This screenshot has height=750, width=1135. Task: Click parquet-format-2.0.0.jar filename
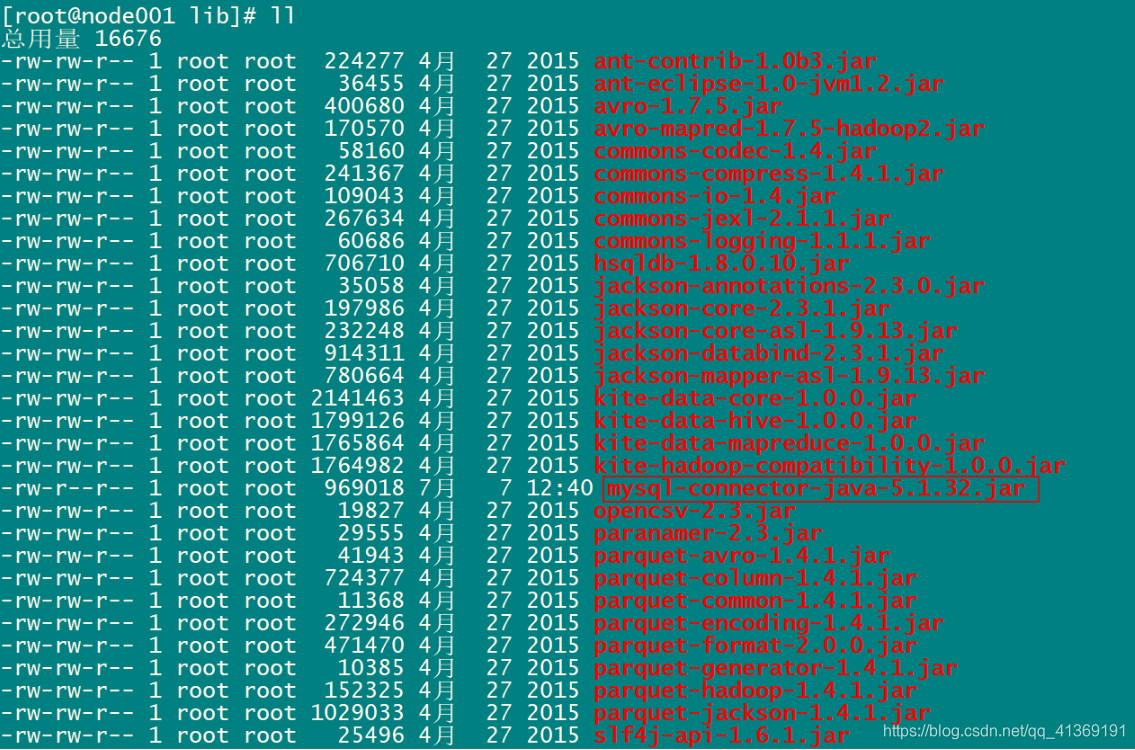click(756, 646)
